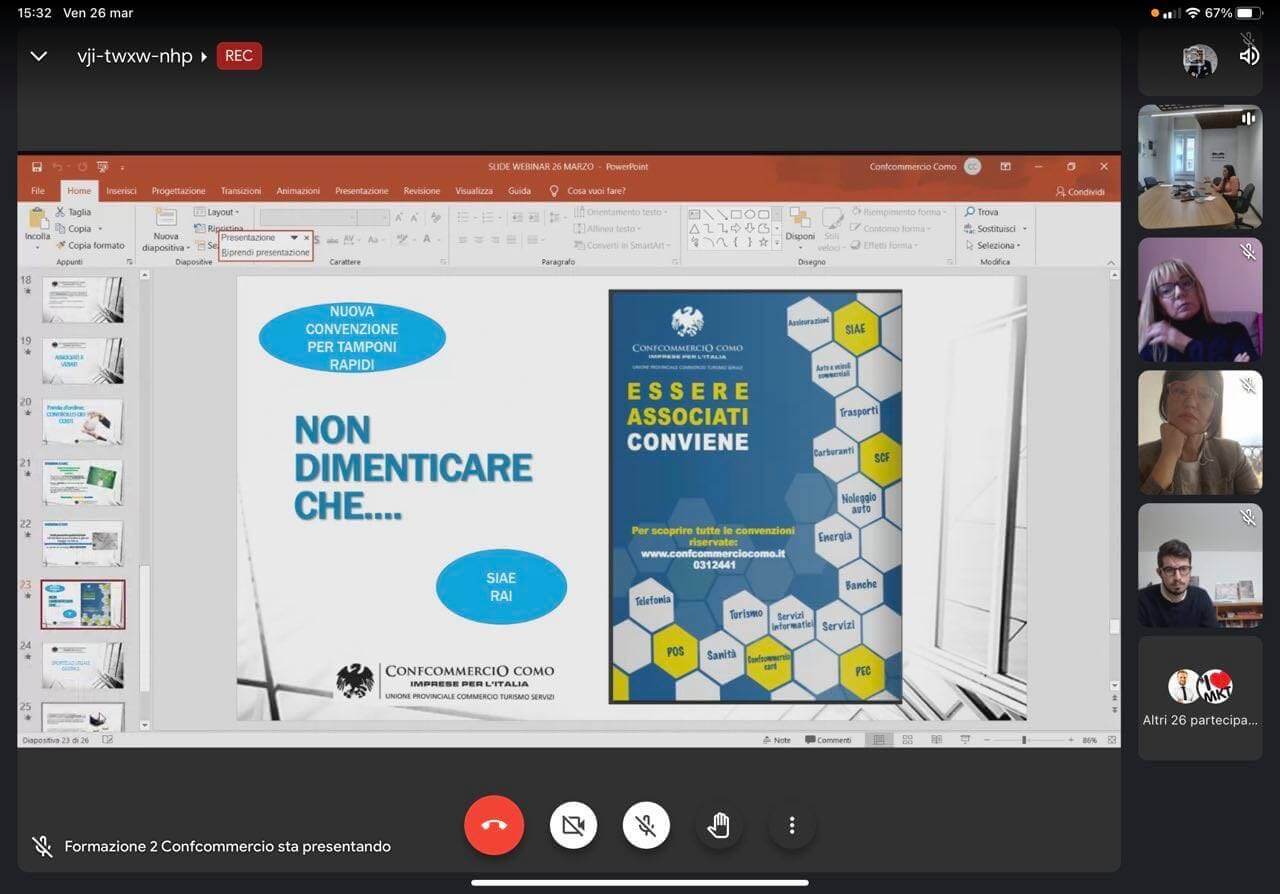Click the Nuova diapositiva icon

(165, 219)
